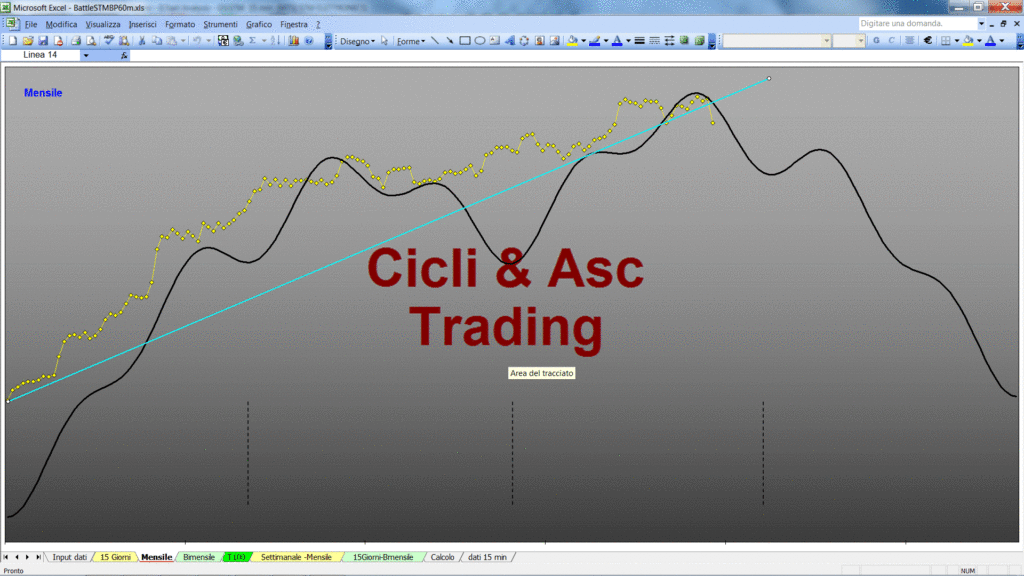The image size is (1024, 576).
Task: Expand the drawing Fill Color dropdown arrow
Action: (x=583, y=40)
